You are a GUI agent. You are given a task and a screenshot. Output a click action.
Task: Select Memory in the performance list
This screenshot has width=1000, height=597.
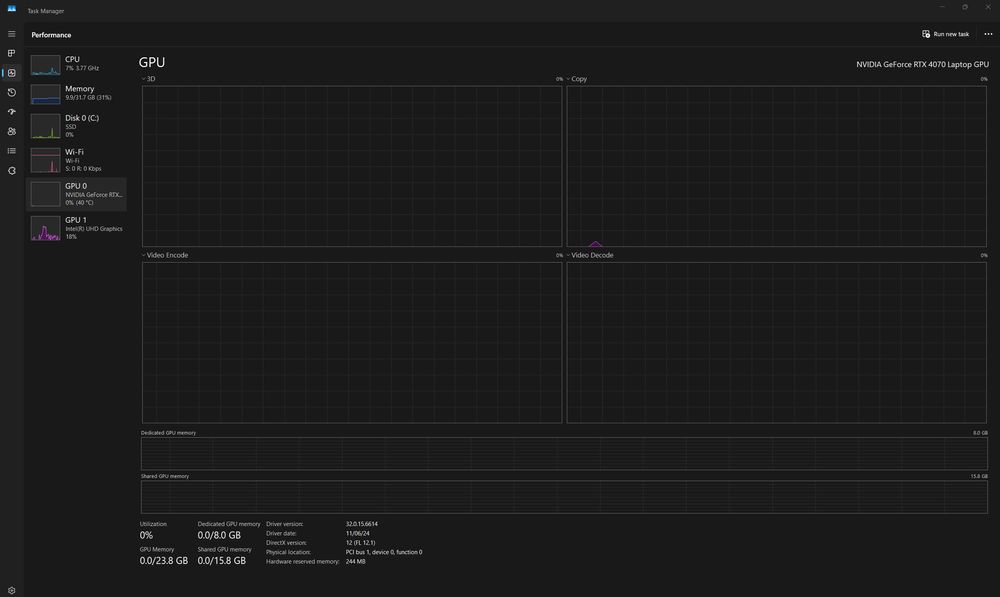tap(76, 93)
